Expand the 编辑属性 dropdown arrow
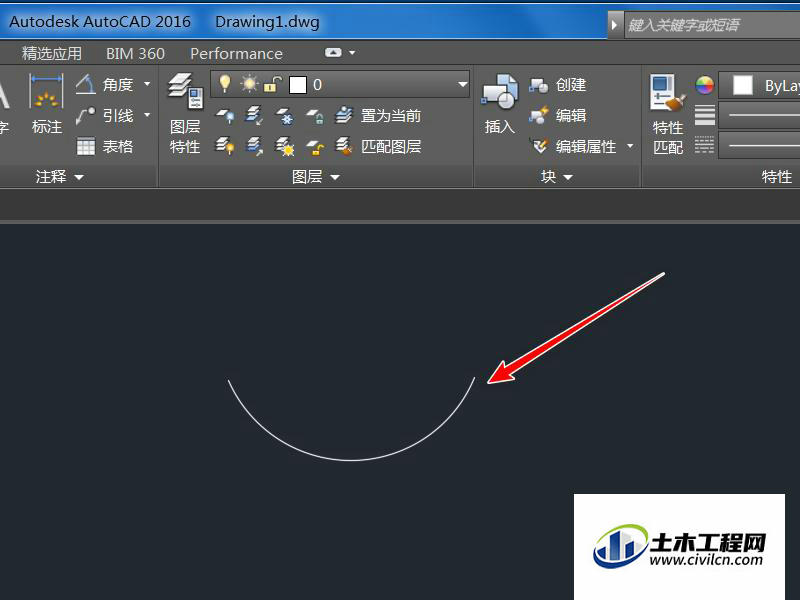Screen dimensions: 800x600 point(630,146)
